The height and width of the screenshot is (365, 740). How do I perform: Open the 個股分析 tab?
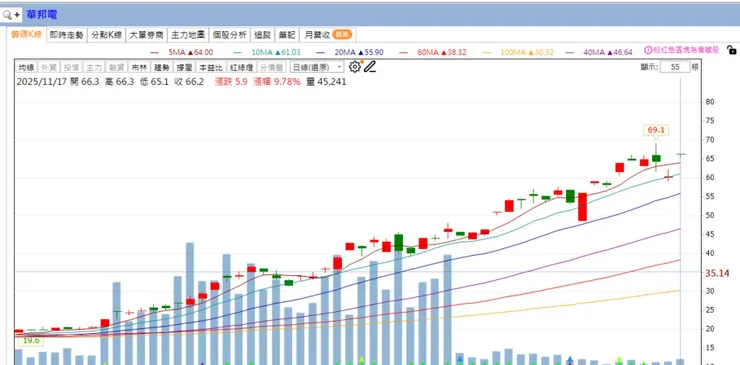pos(229,35)
